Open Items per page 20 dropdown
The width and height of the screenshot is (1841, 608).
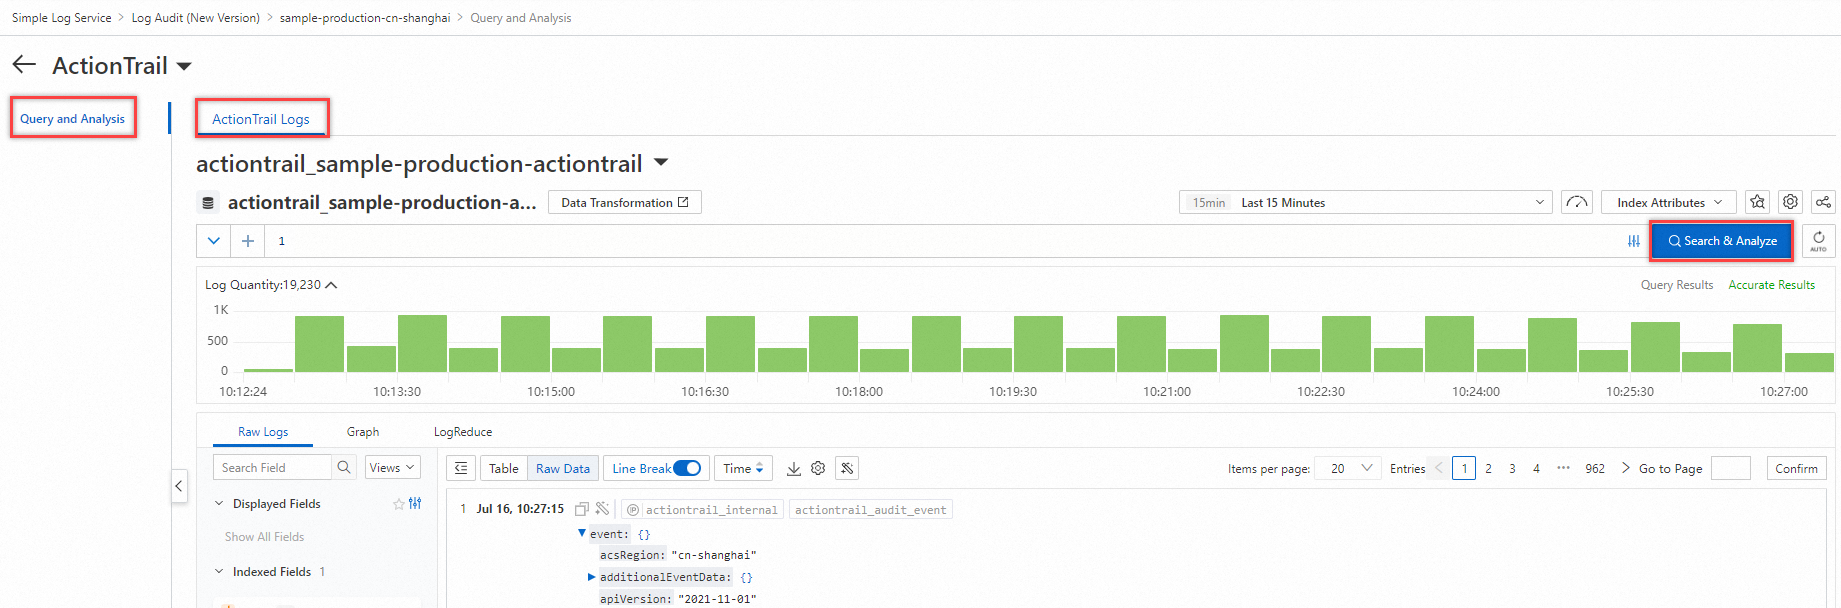click(1350, 468)
